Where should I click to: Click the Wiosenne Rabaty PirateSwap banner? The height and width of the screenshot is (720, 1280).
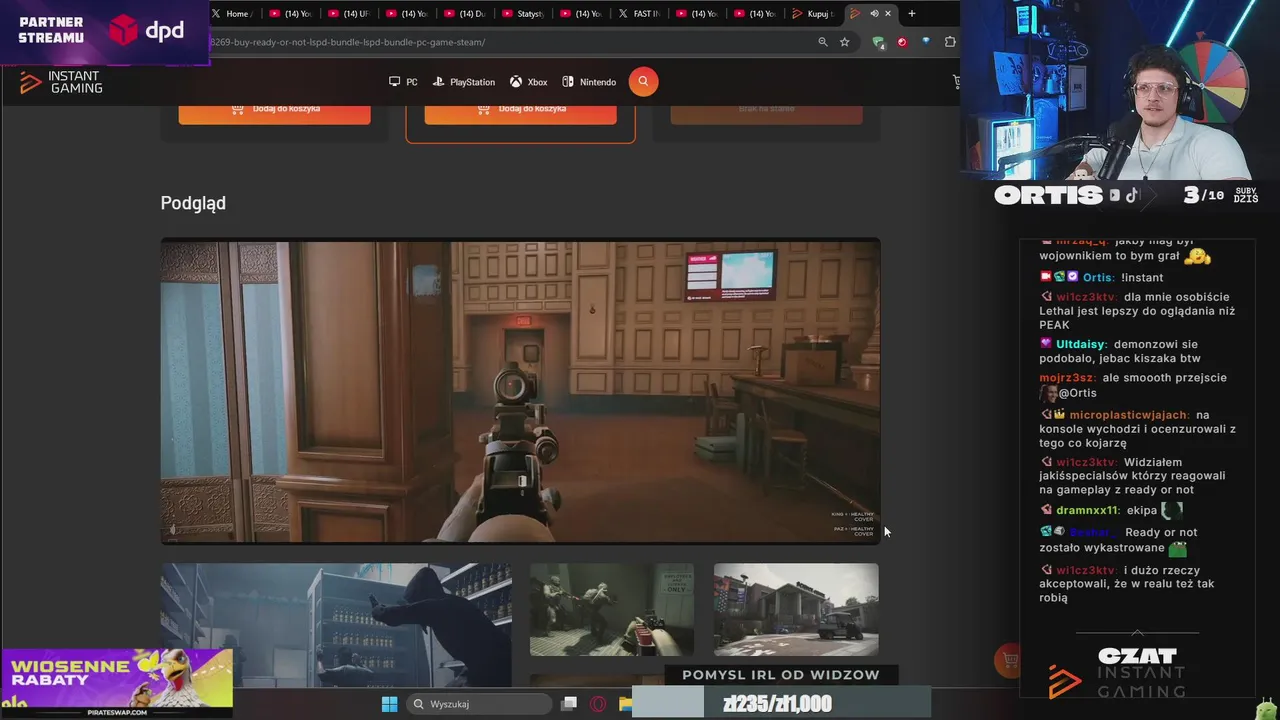116,683
